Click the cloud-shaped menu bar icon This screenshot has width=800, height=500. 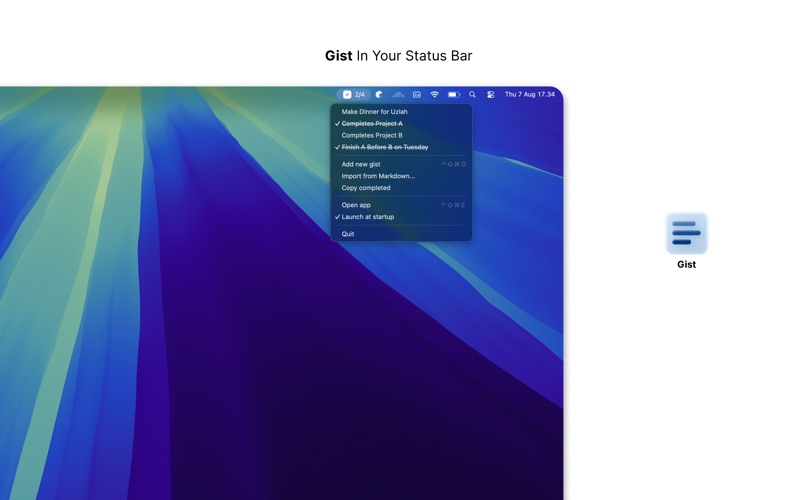pos(398,94)
